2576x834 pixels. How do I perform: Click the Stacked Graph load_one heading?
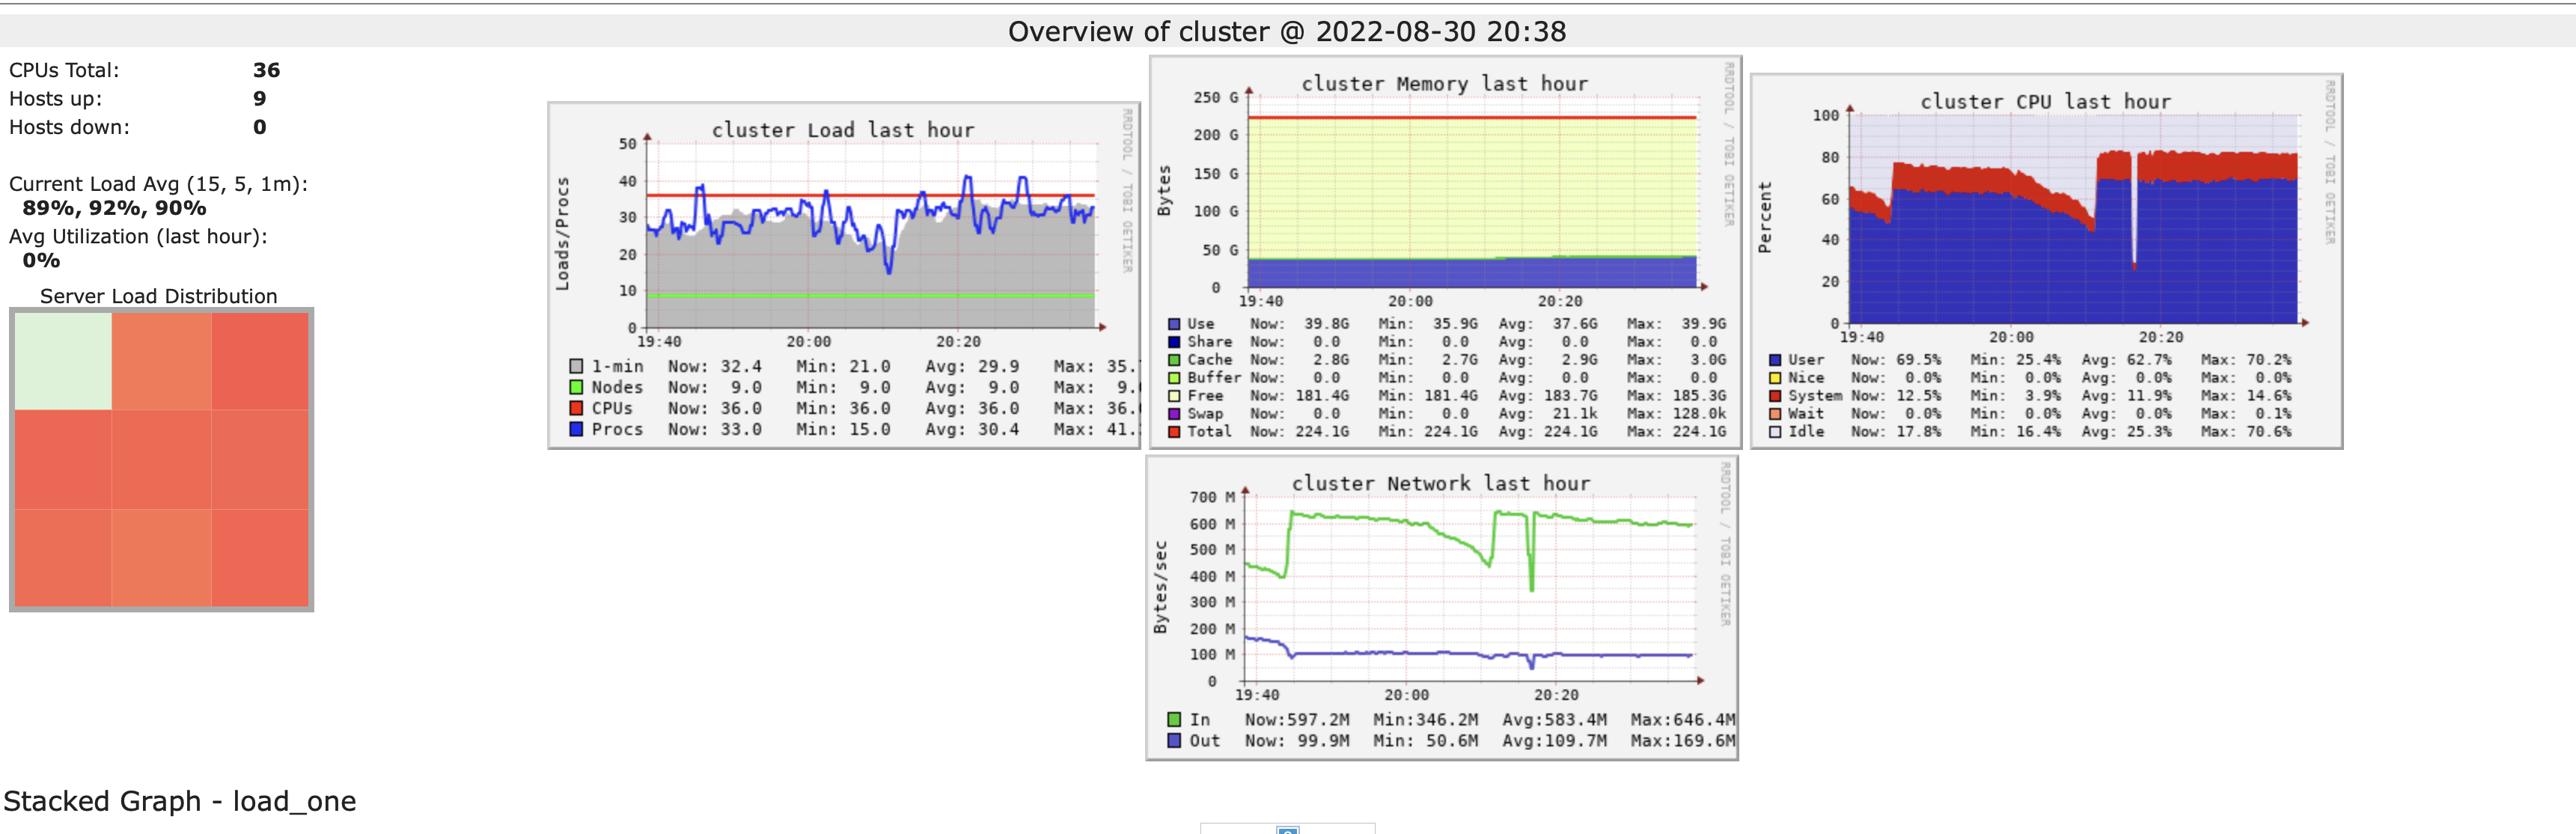(180, 801)
